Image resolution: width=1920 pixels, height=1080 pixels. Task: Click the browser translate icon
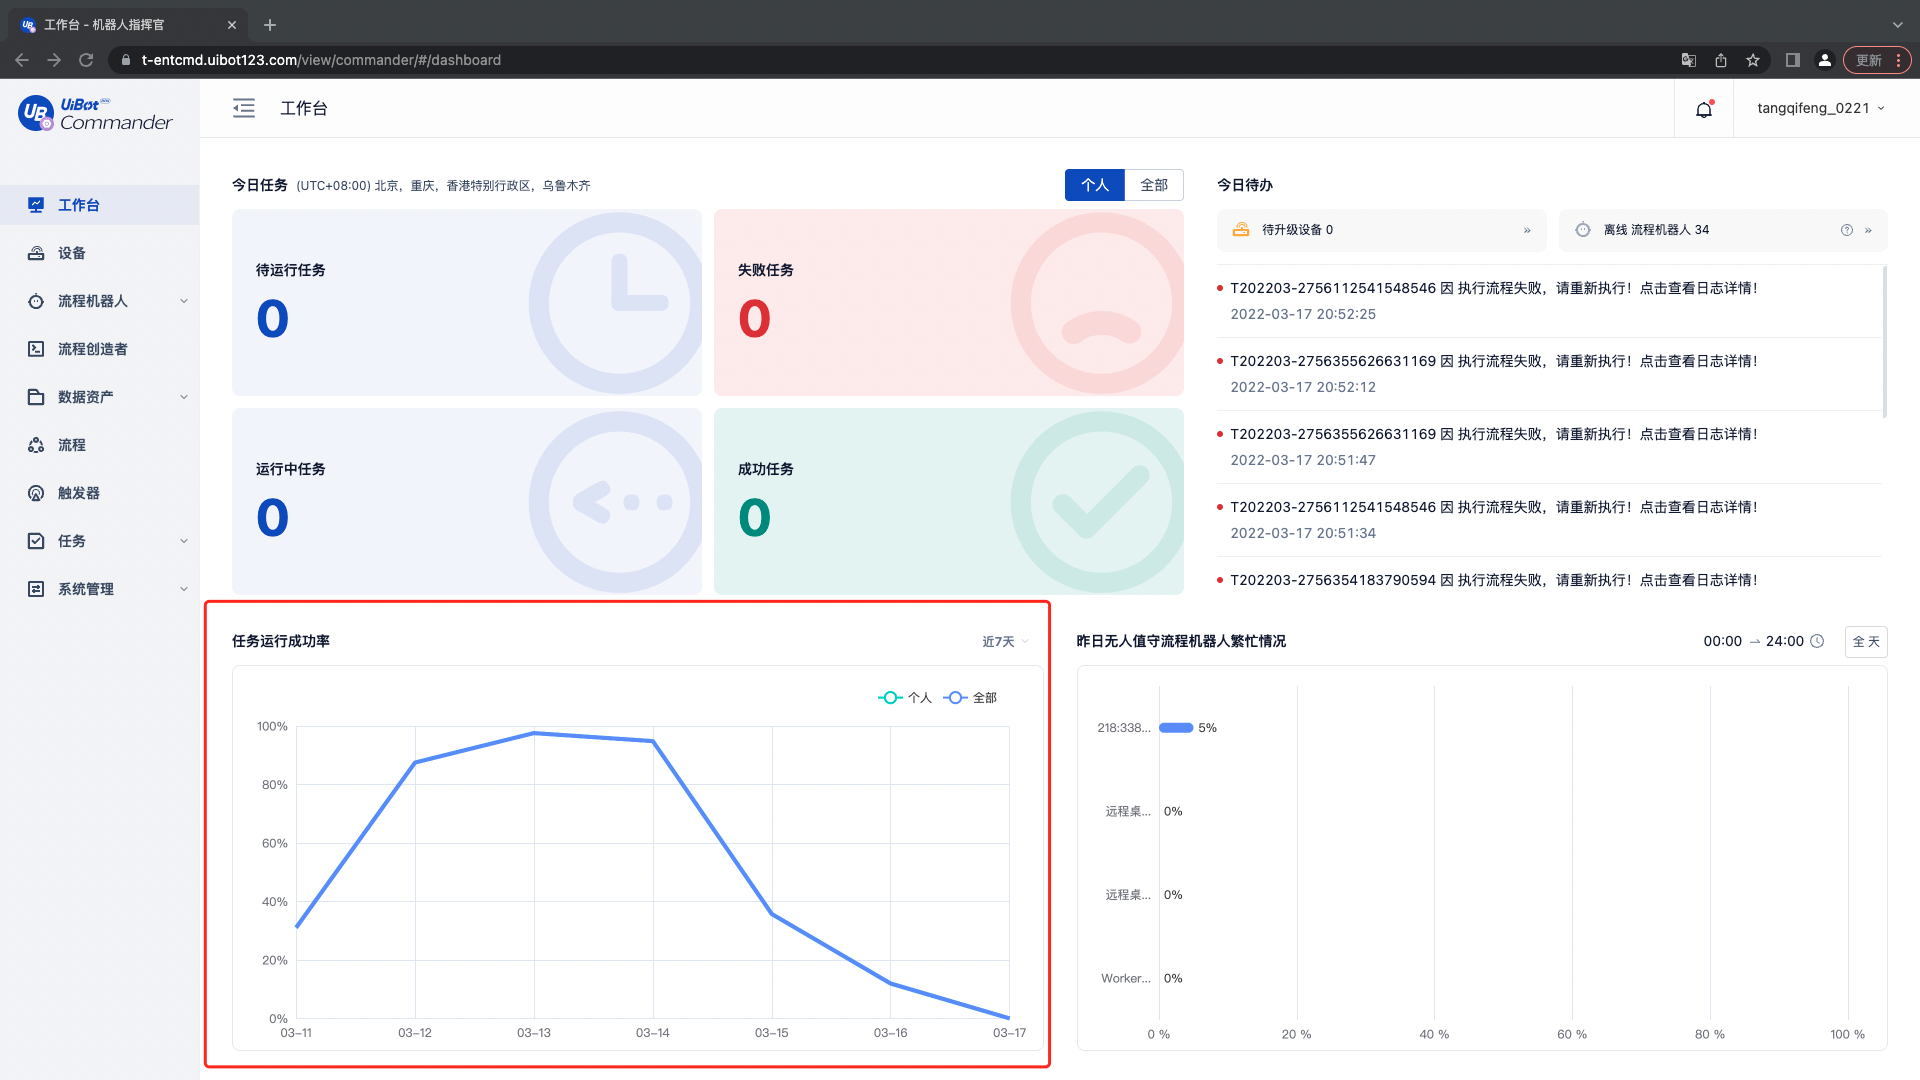[x=1689, y=60]
